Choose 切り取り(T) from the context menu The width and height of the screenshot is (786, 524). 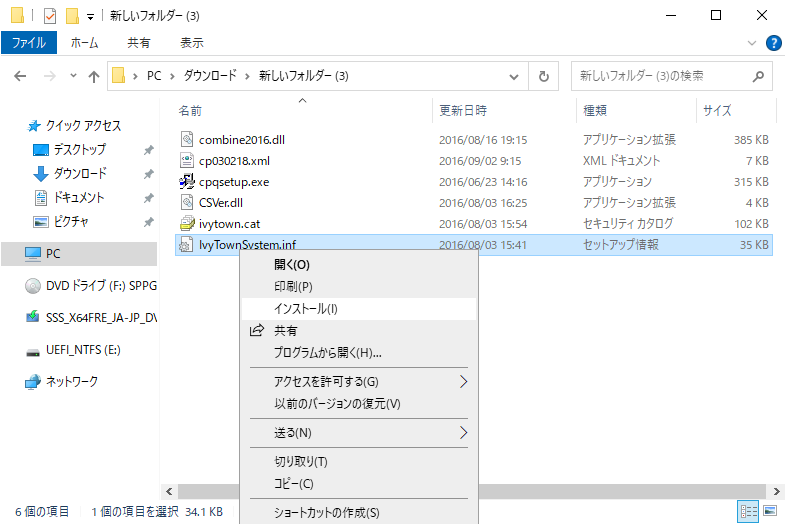(359, 462)
